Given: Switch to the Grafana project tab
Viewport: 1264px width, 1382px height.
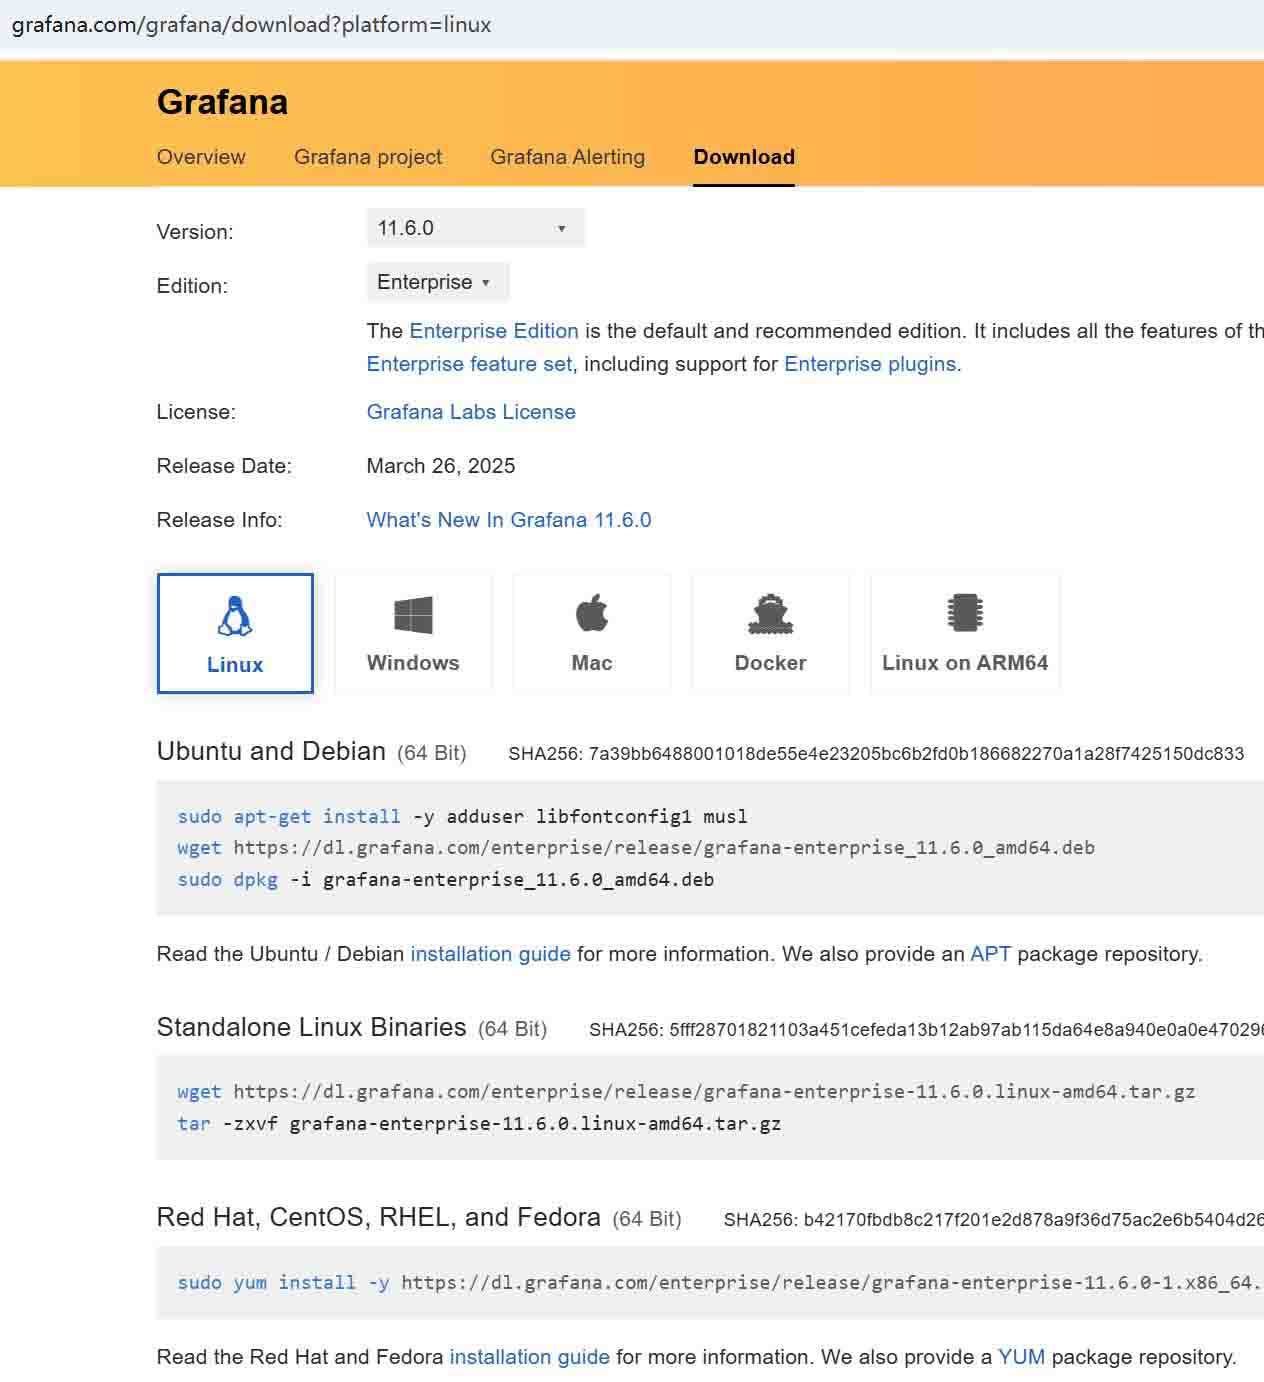Looking at the screenshot, I should [368, 157].
